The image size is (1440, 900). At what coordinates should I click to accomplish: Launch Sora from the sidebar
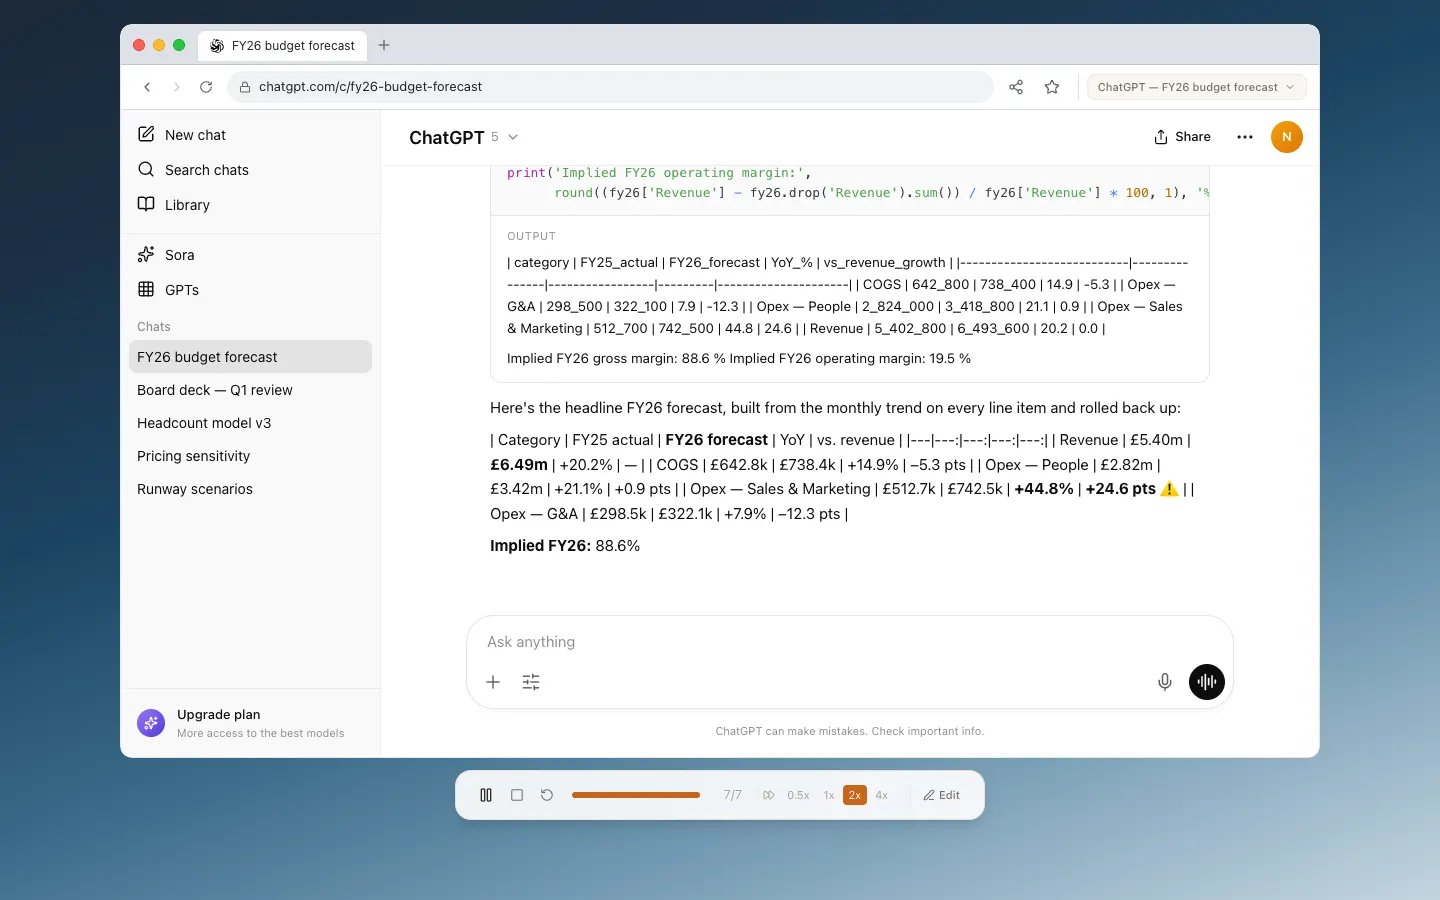[x=180, y=255]
